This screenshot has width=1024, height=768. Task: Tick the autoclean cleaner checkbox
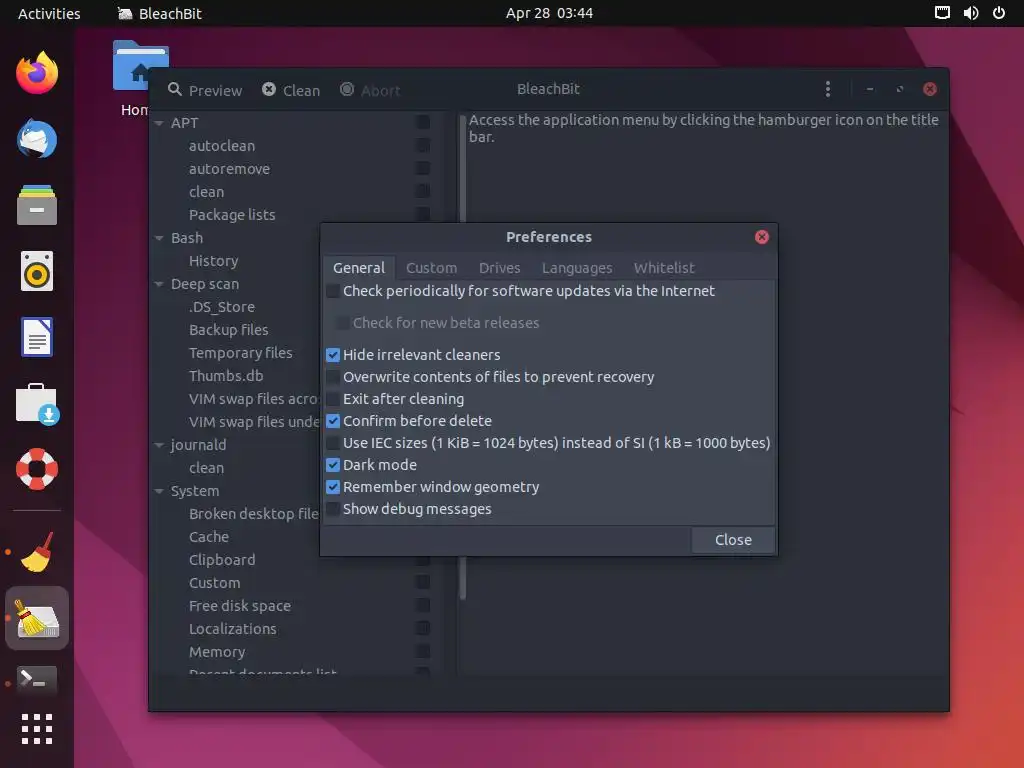click(x=423, y=146)
